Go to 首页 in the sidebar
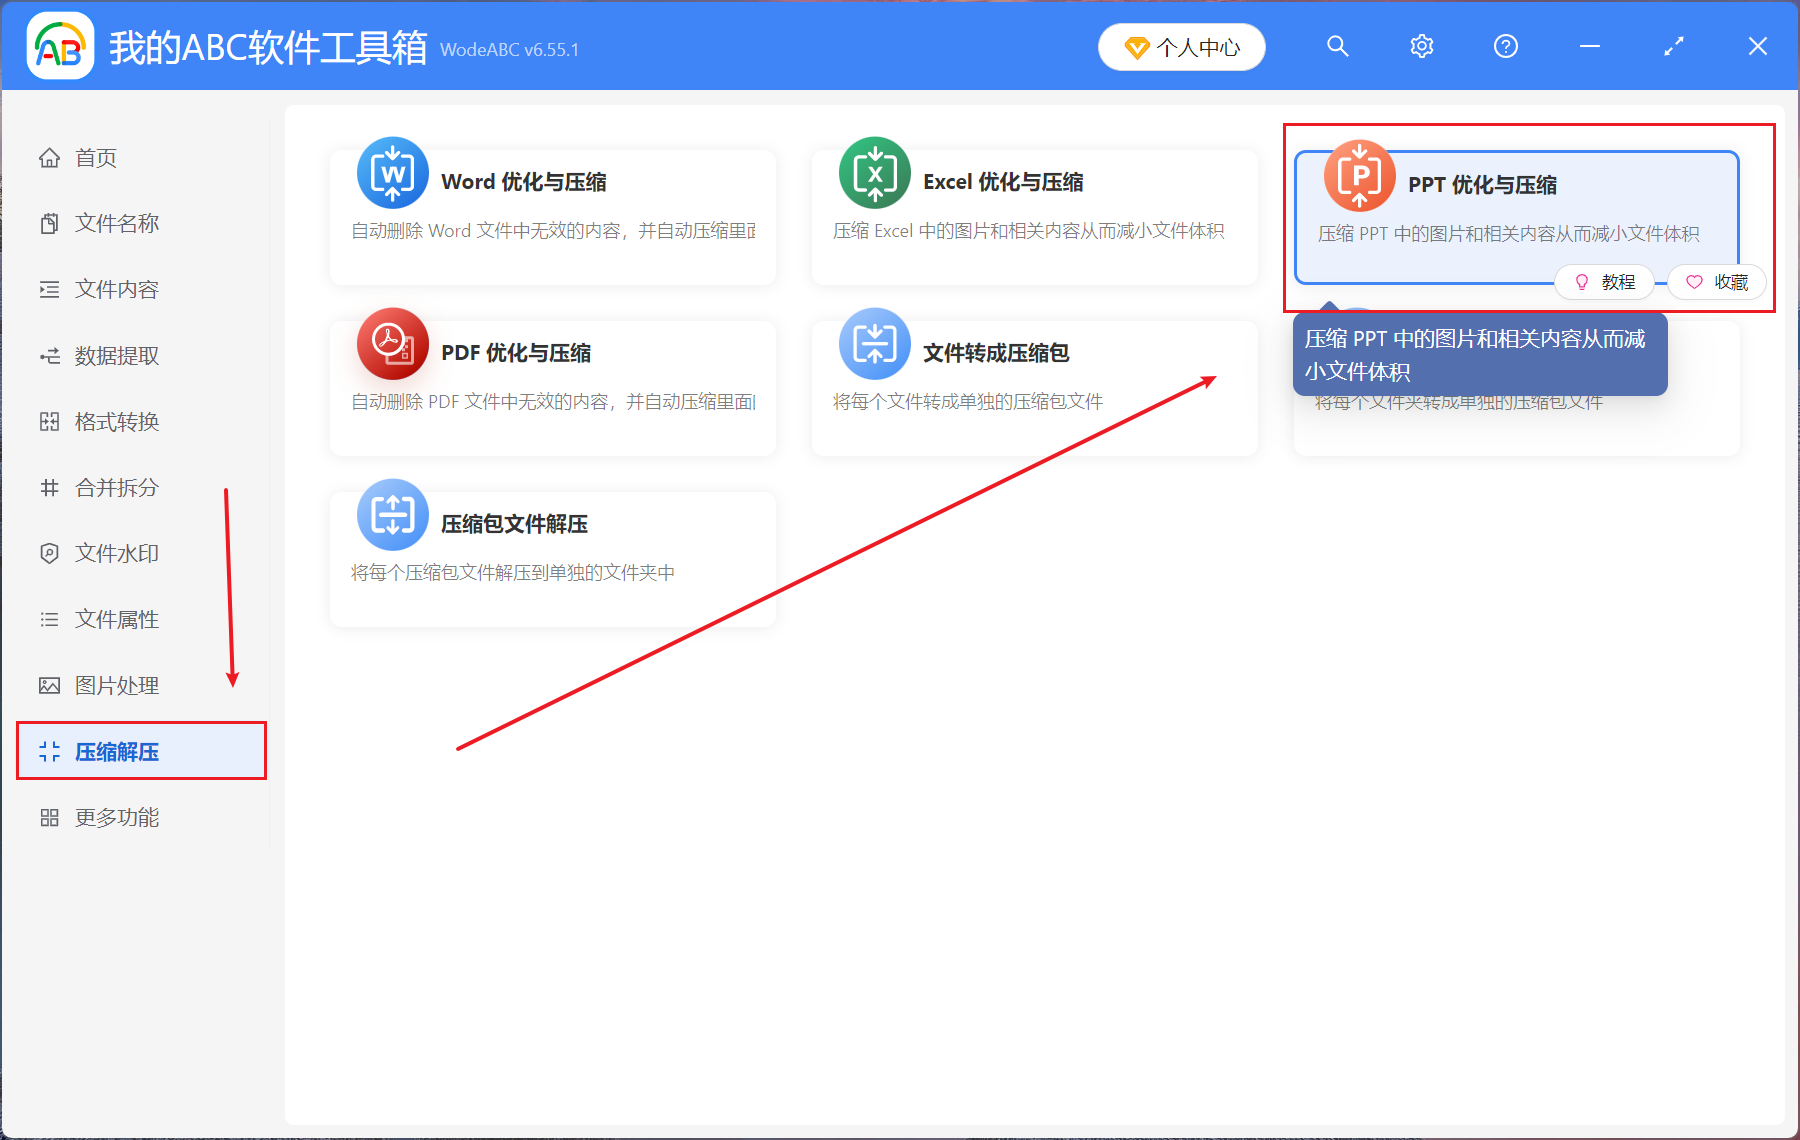Viewport: 1800px width, 1140px height. click(95, 157)
